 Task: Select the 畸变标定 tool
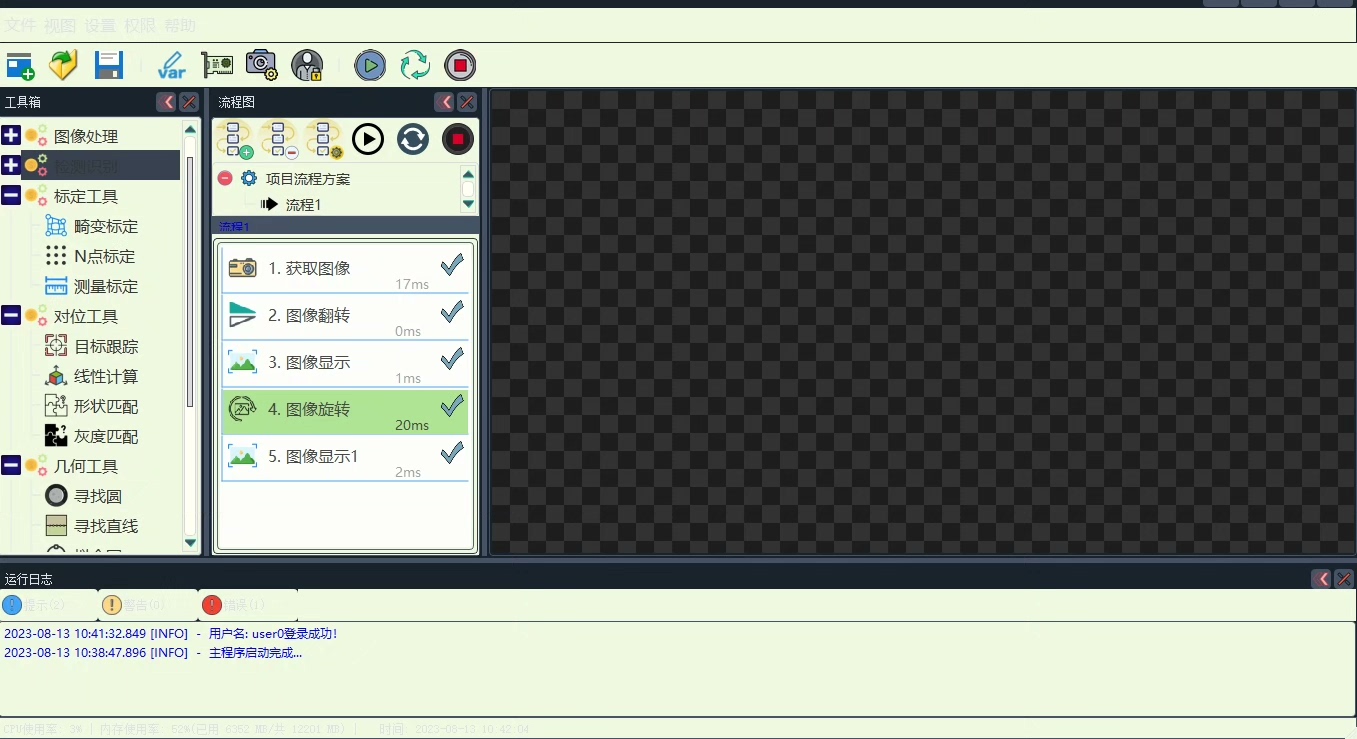tap(92, 226)
